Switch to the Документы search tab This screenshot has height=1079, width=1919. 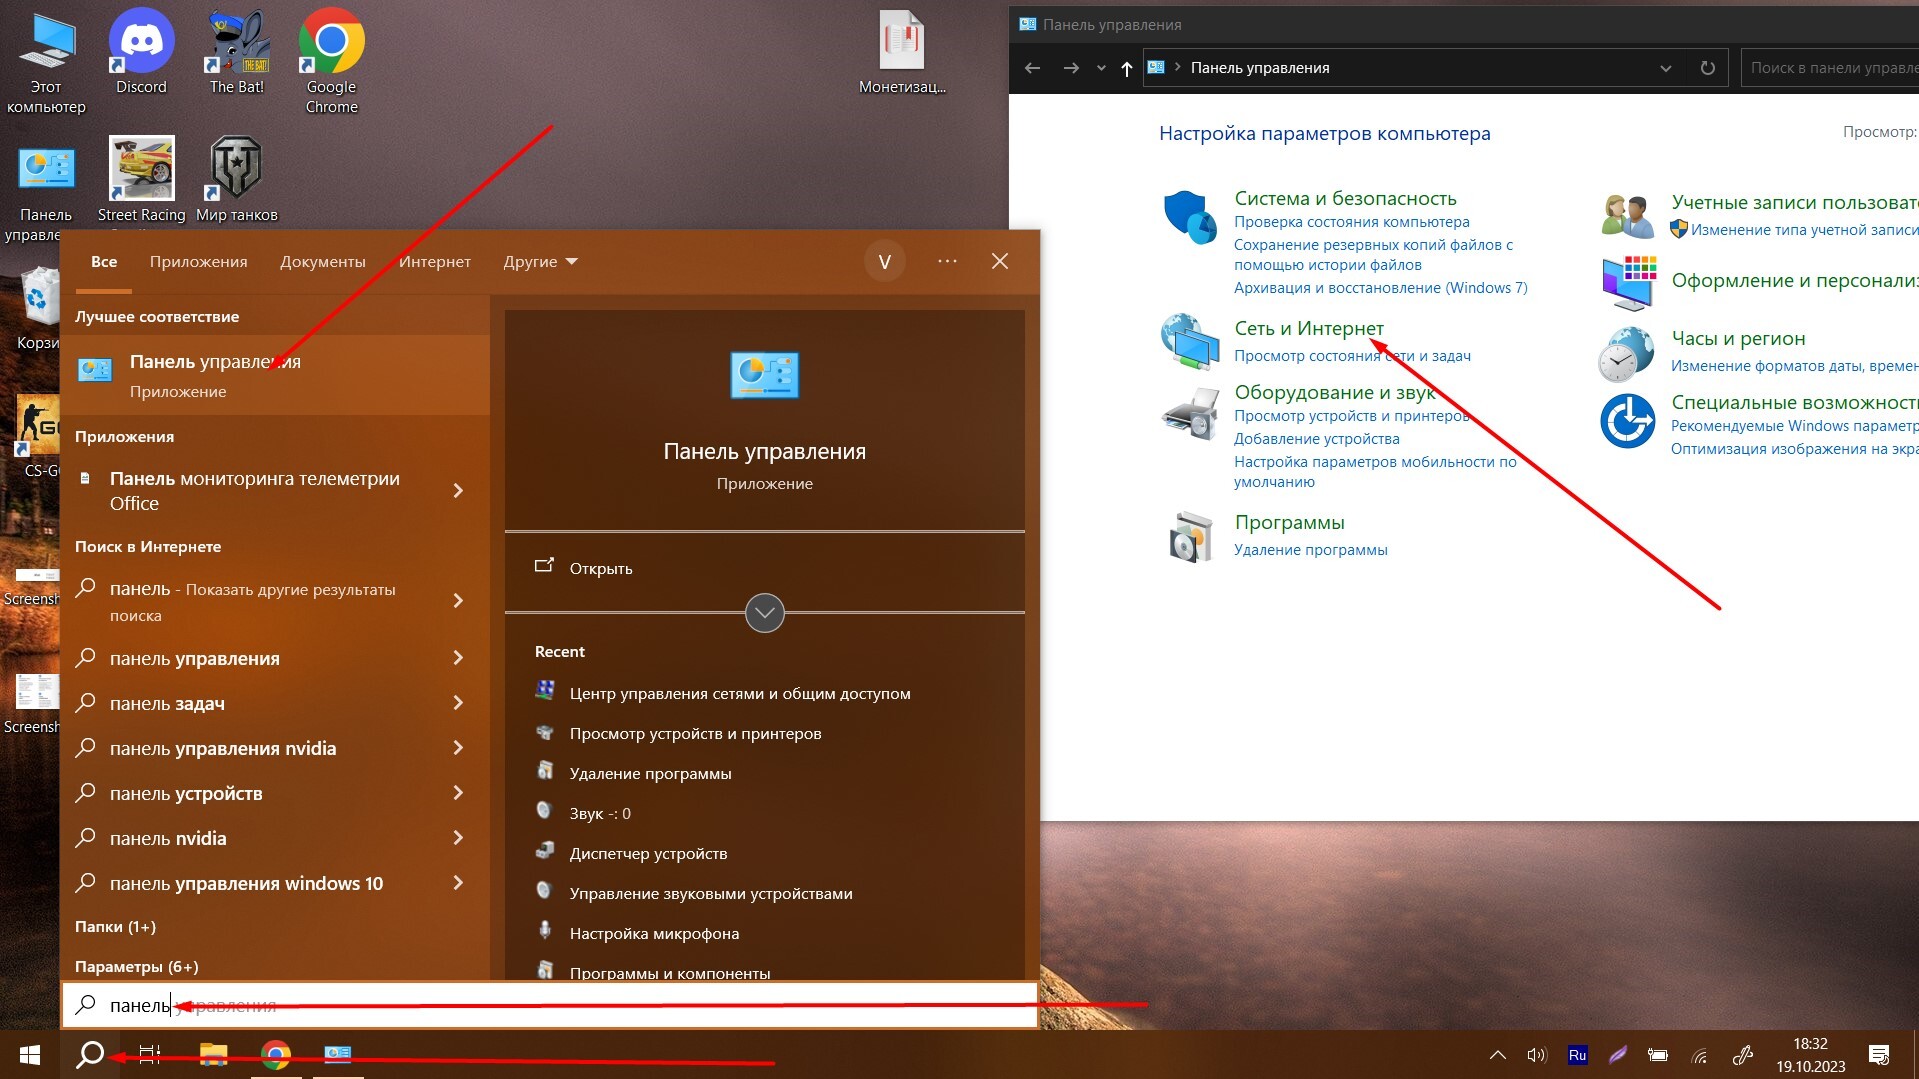pyautogui.click(x=322, y=262)
